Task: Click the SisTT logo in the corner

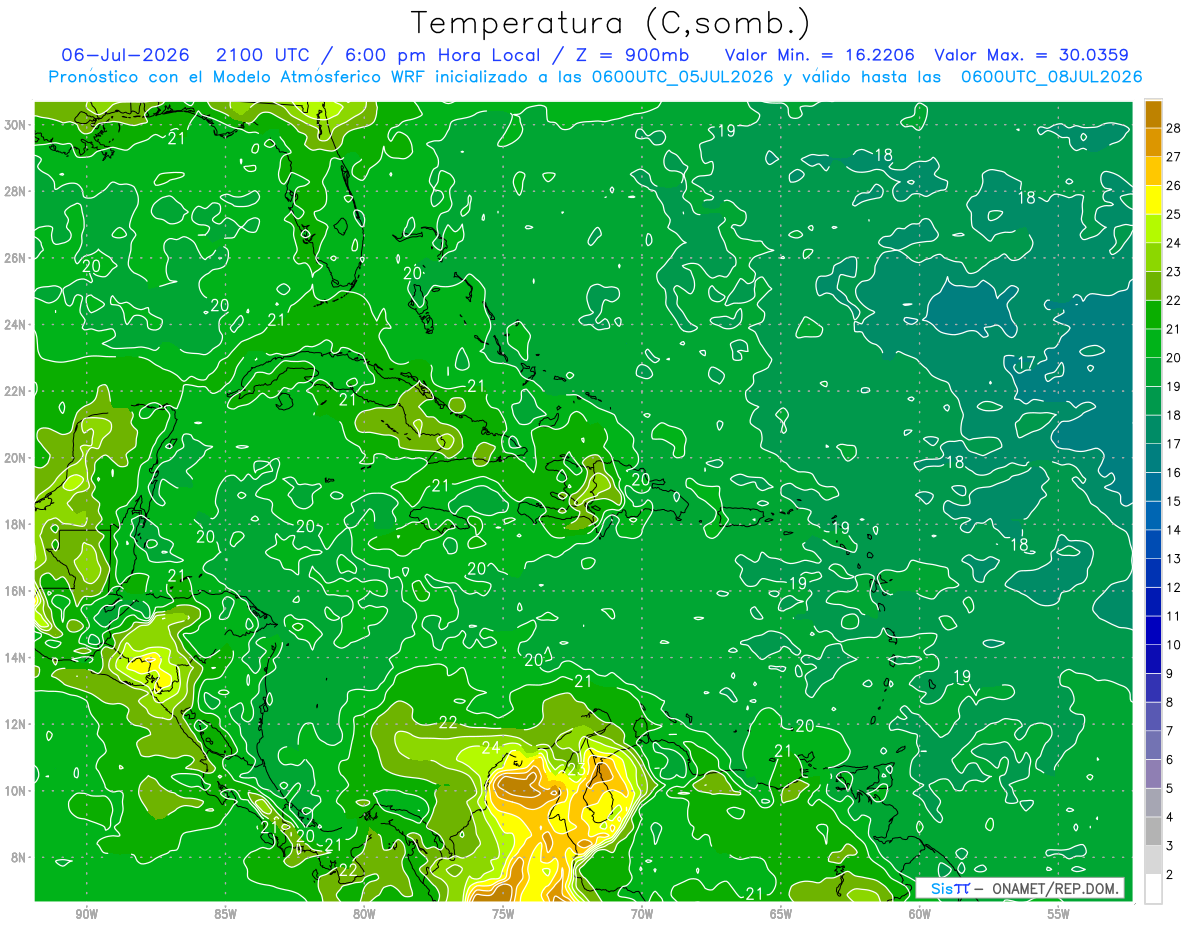Action: [949, 888]
